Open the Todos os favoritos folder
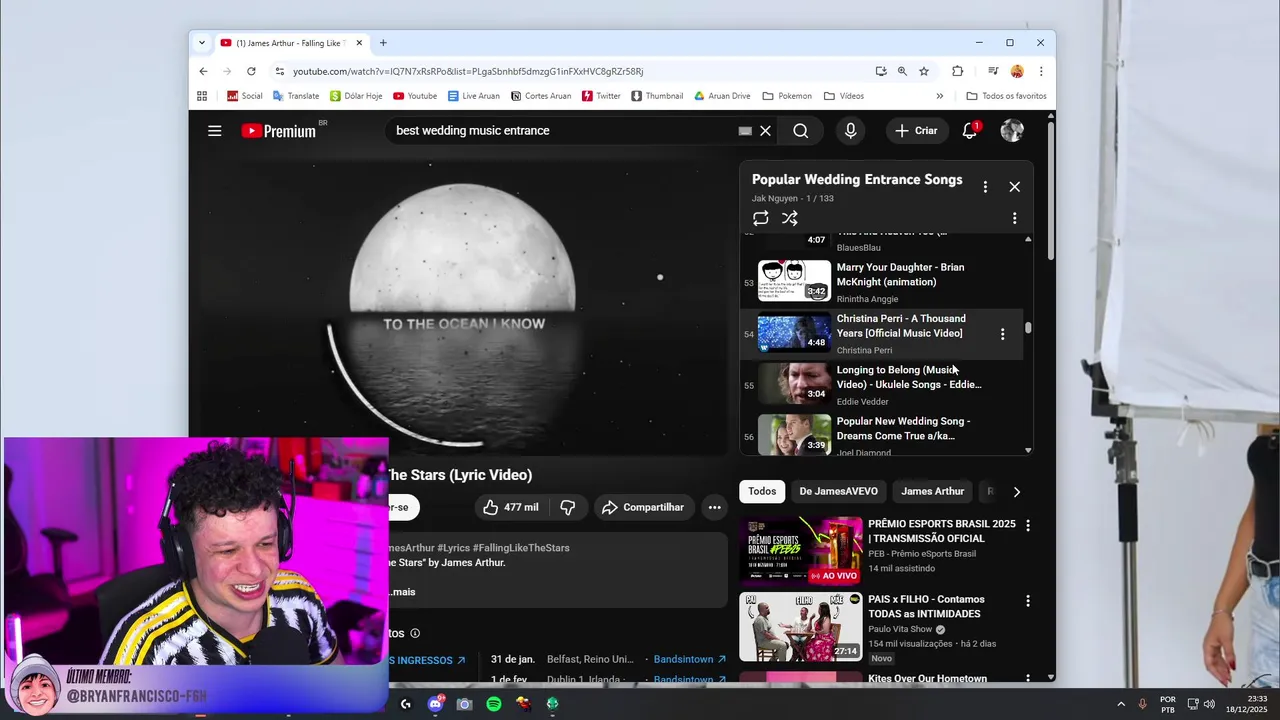1280x720 pixels. pos(1006,96)
